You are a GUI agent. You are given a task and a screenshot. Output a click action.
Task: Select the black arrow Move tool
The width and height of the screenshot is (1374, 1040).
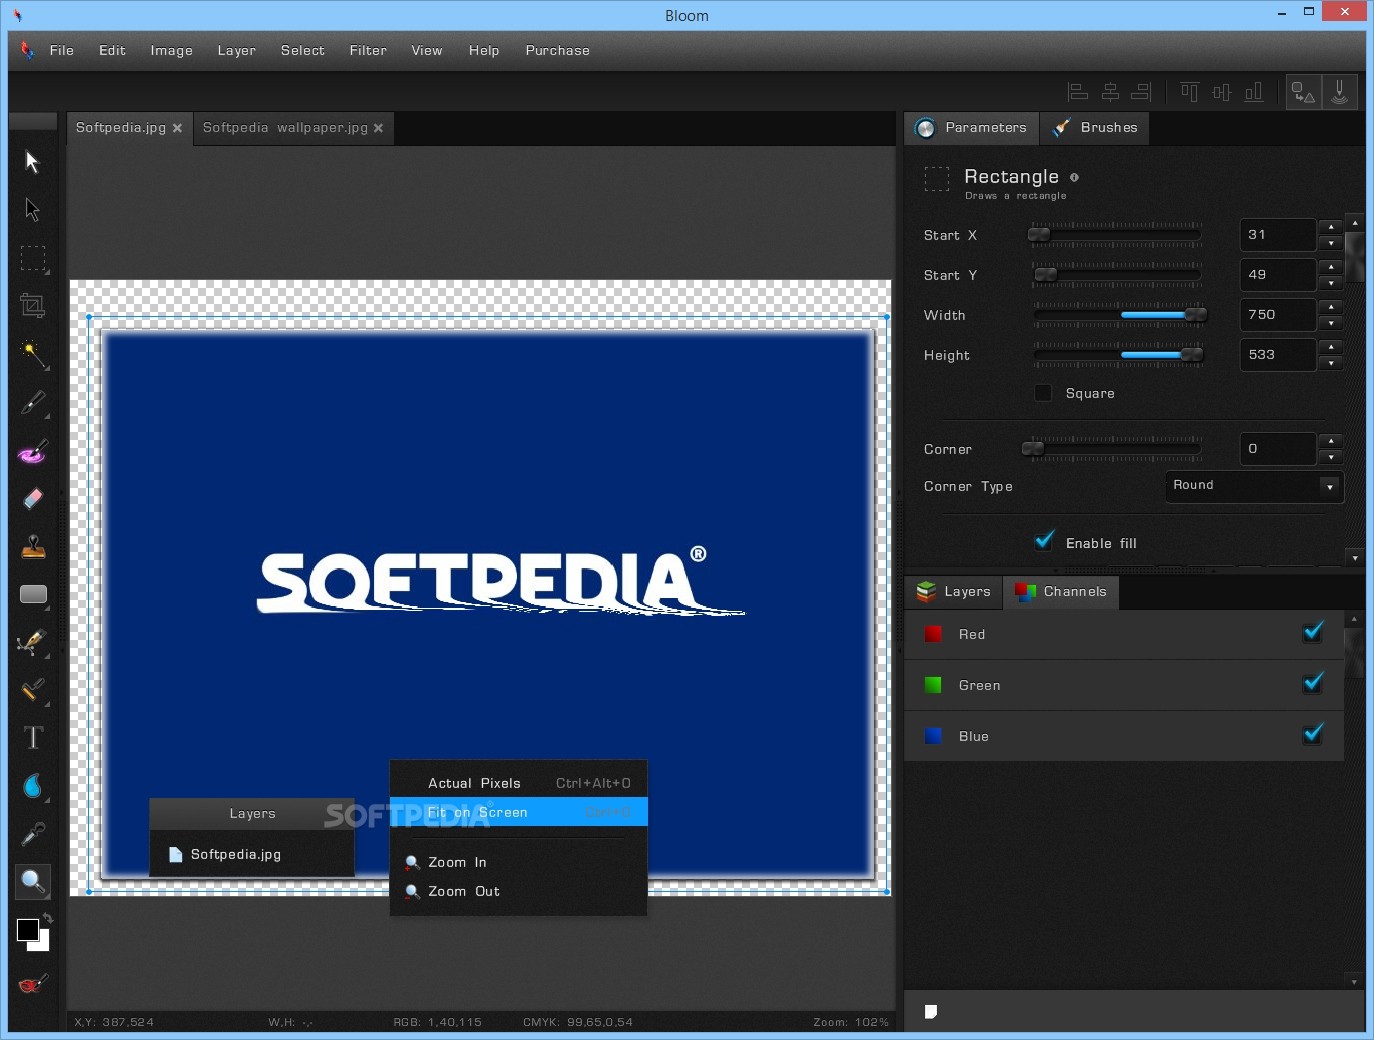coord(32,162)
